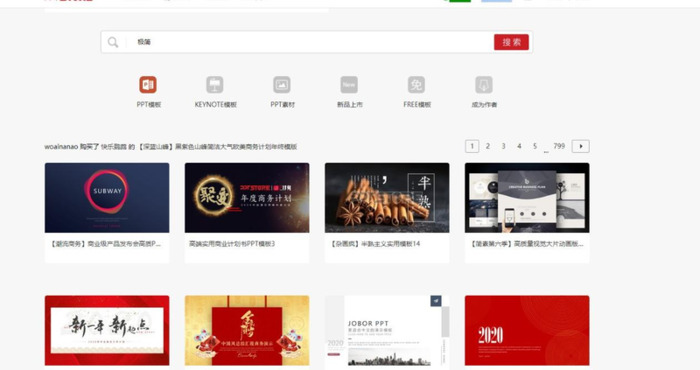Open the red 2020 template thumbnail

[x=527, y=330]
